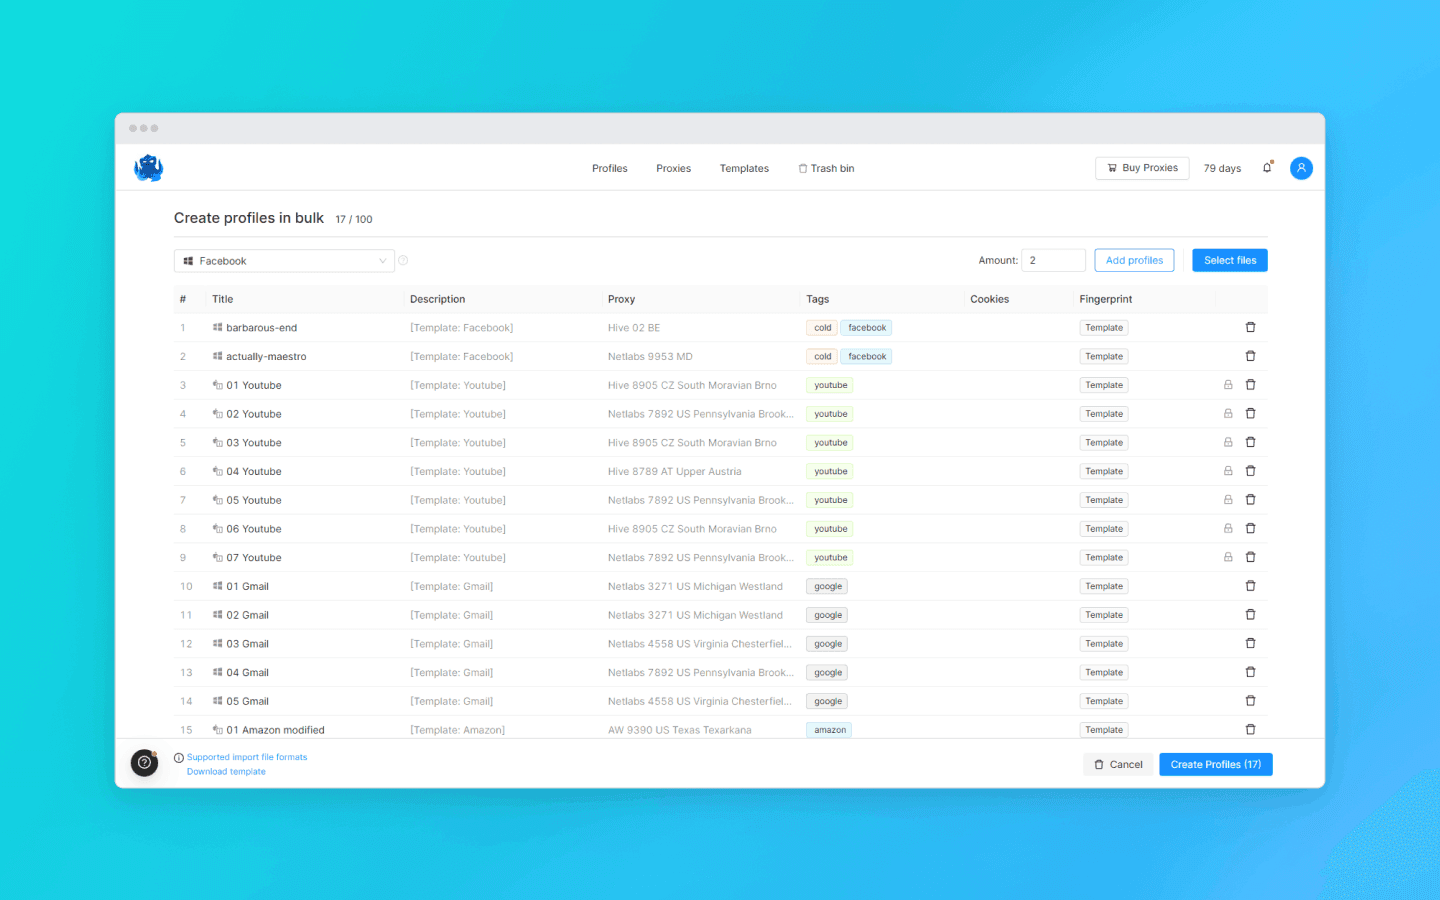Image resolution: width=1440 pixels, height=900 pixels.
Task: Click description '[Template: Gmail]' on 02 Gmail row
Action: point(451,615)
